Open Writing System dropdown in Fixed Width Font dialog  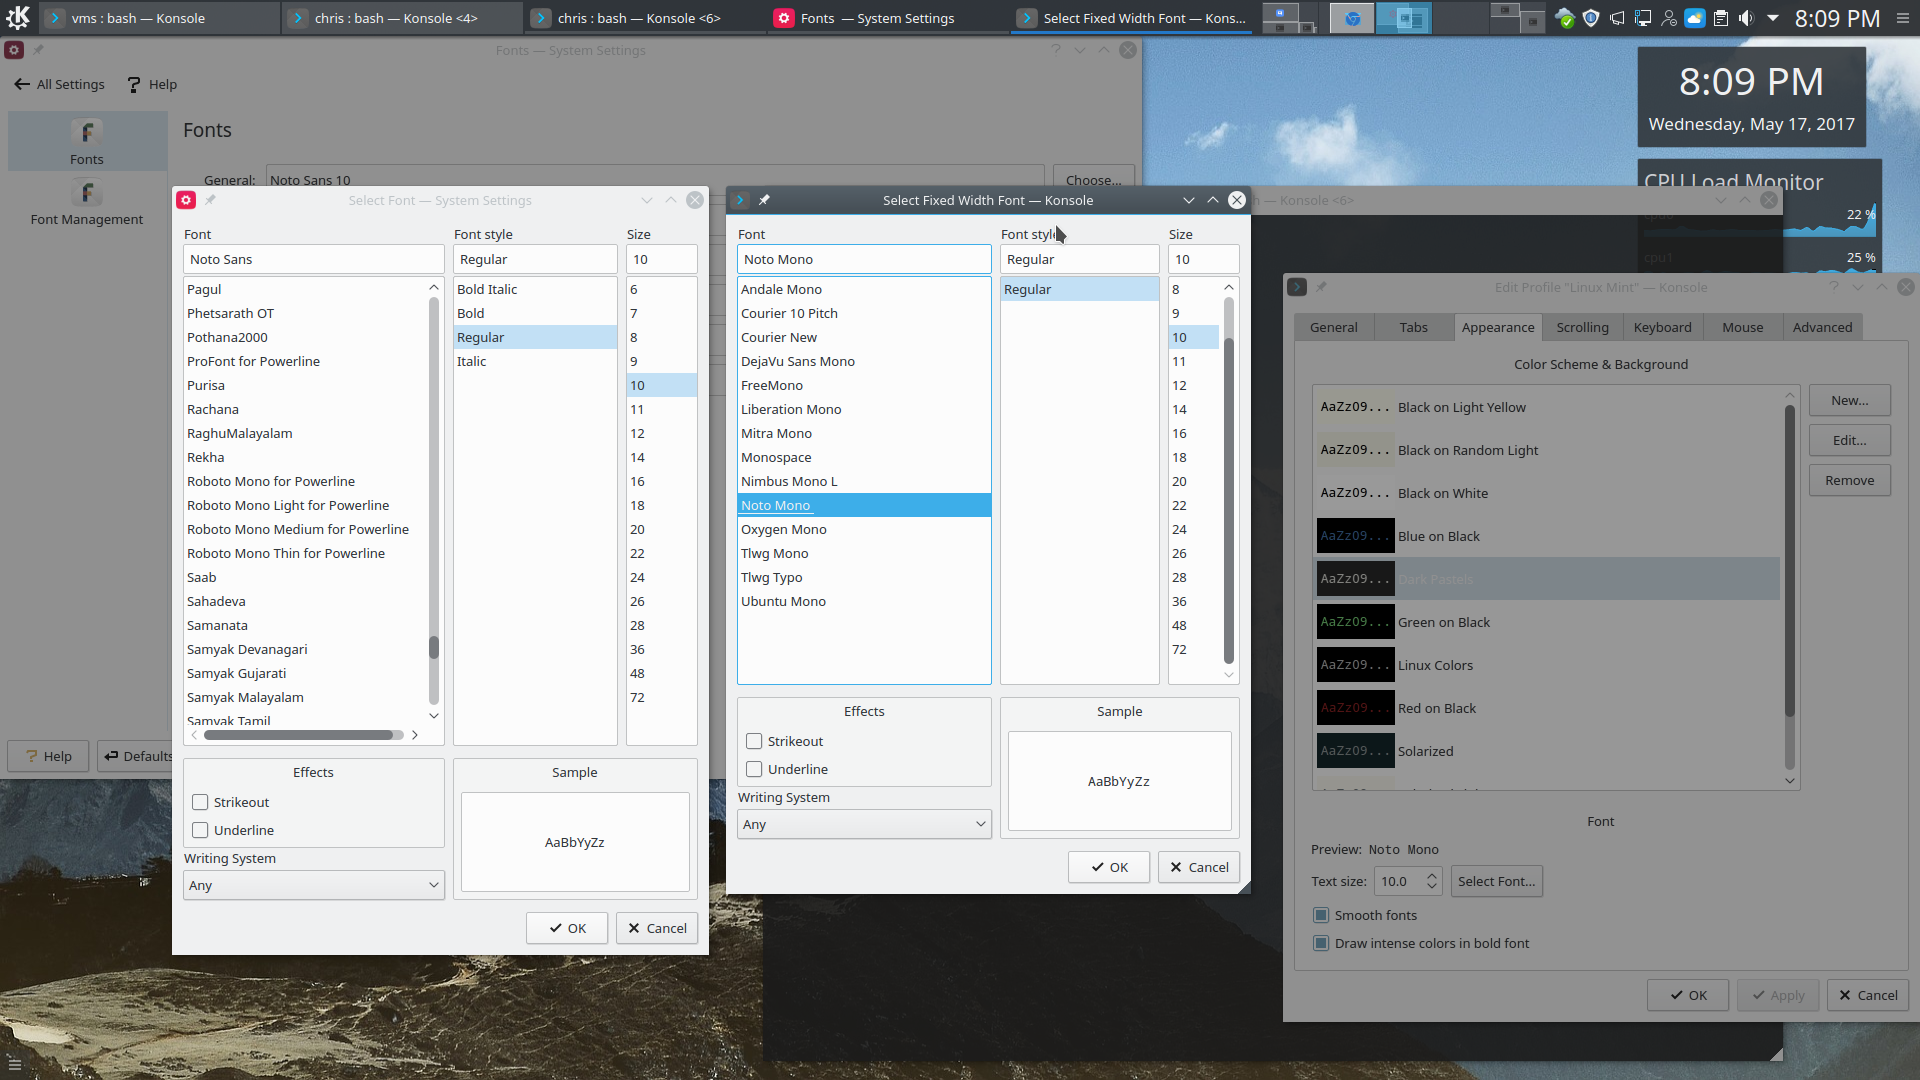click(864, 824)
